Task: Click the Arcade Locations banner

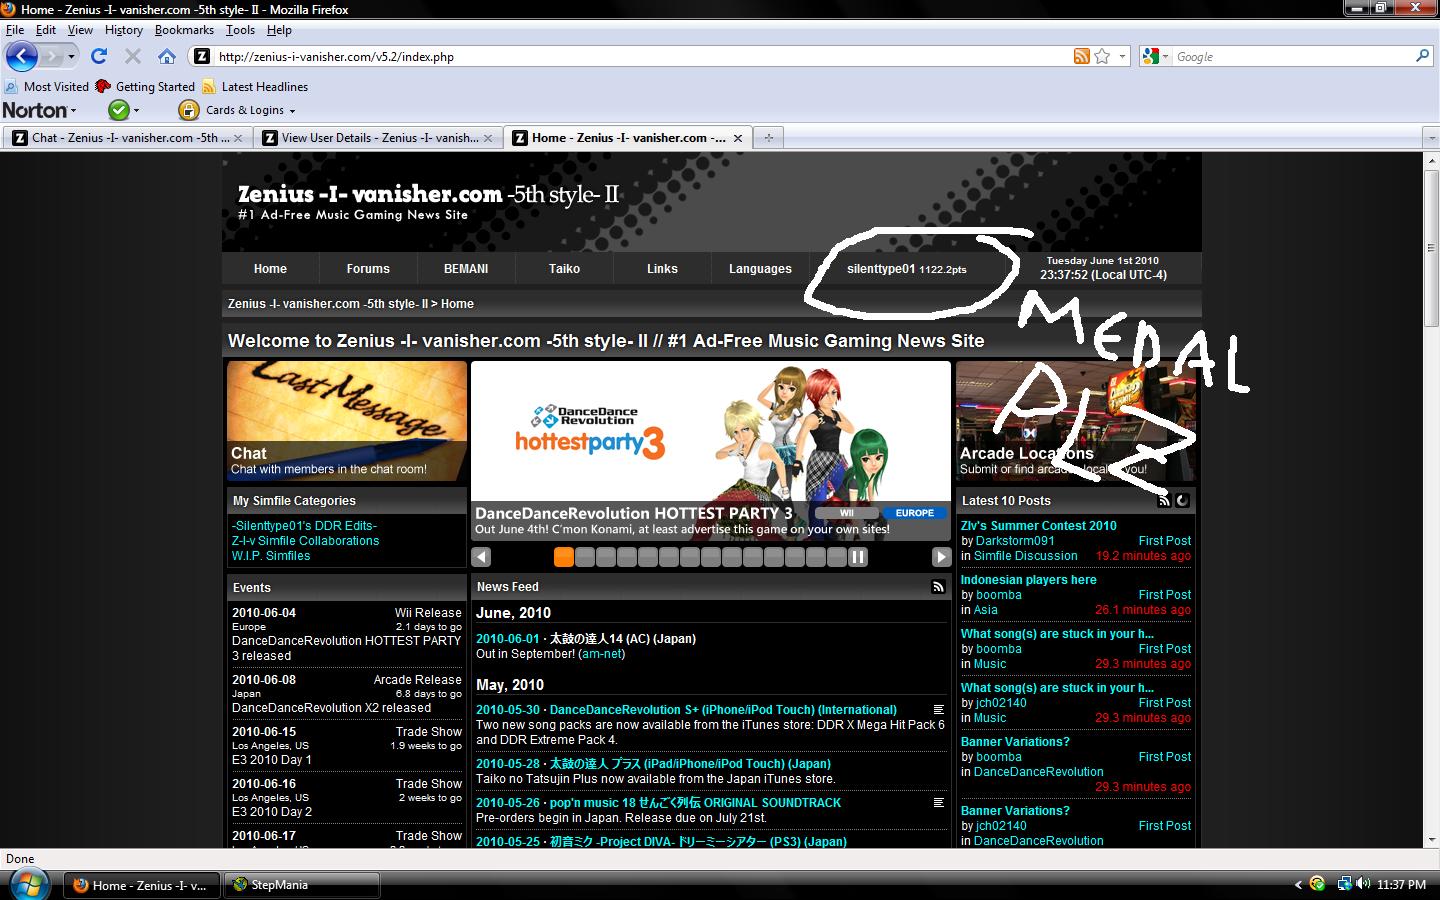Action: 1076,421
